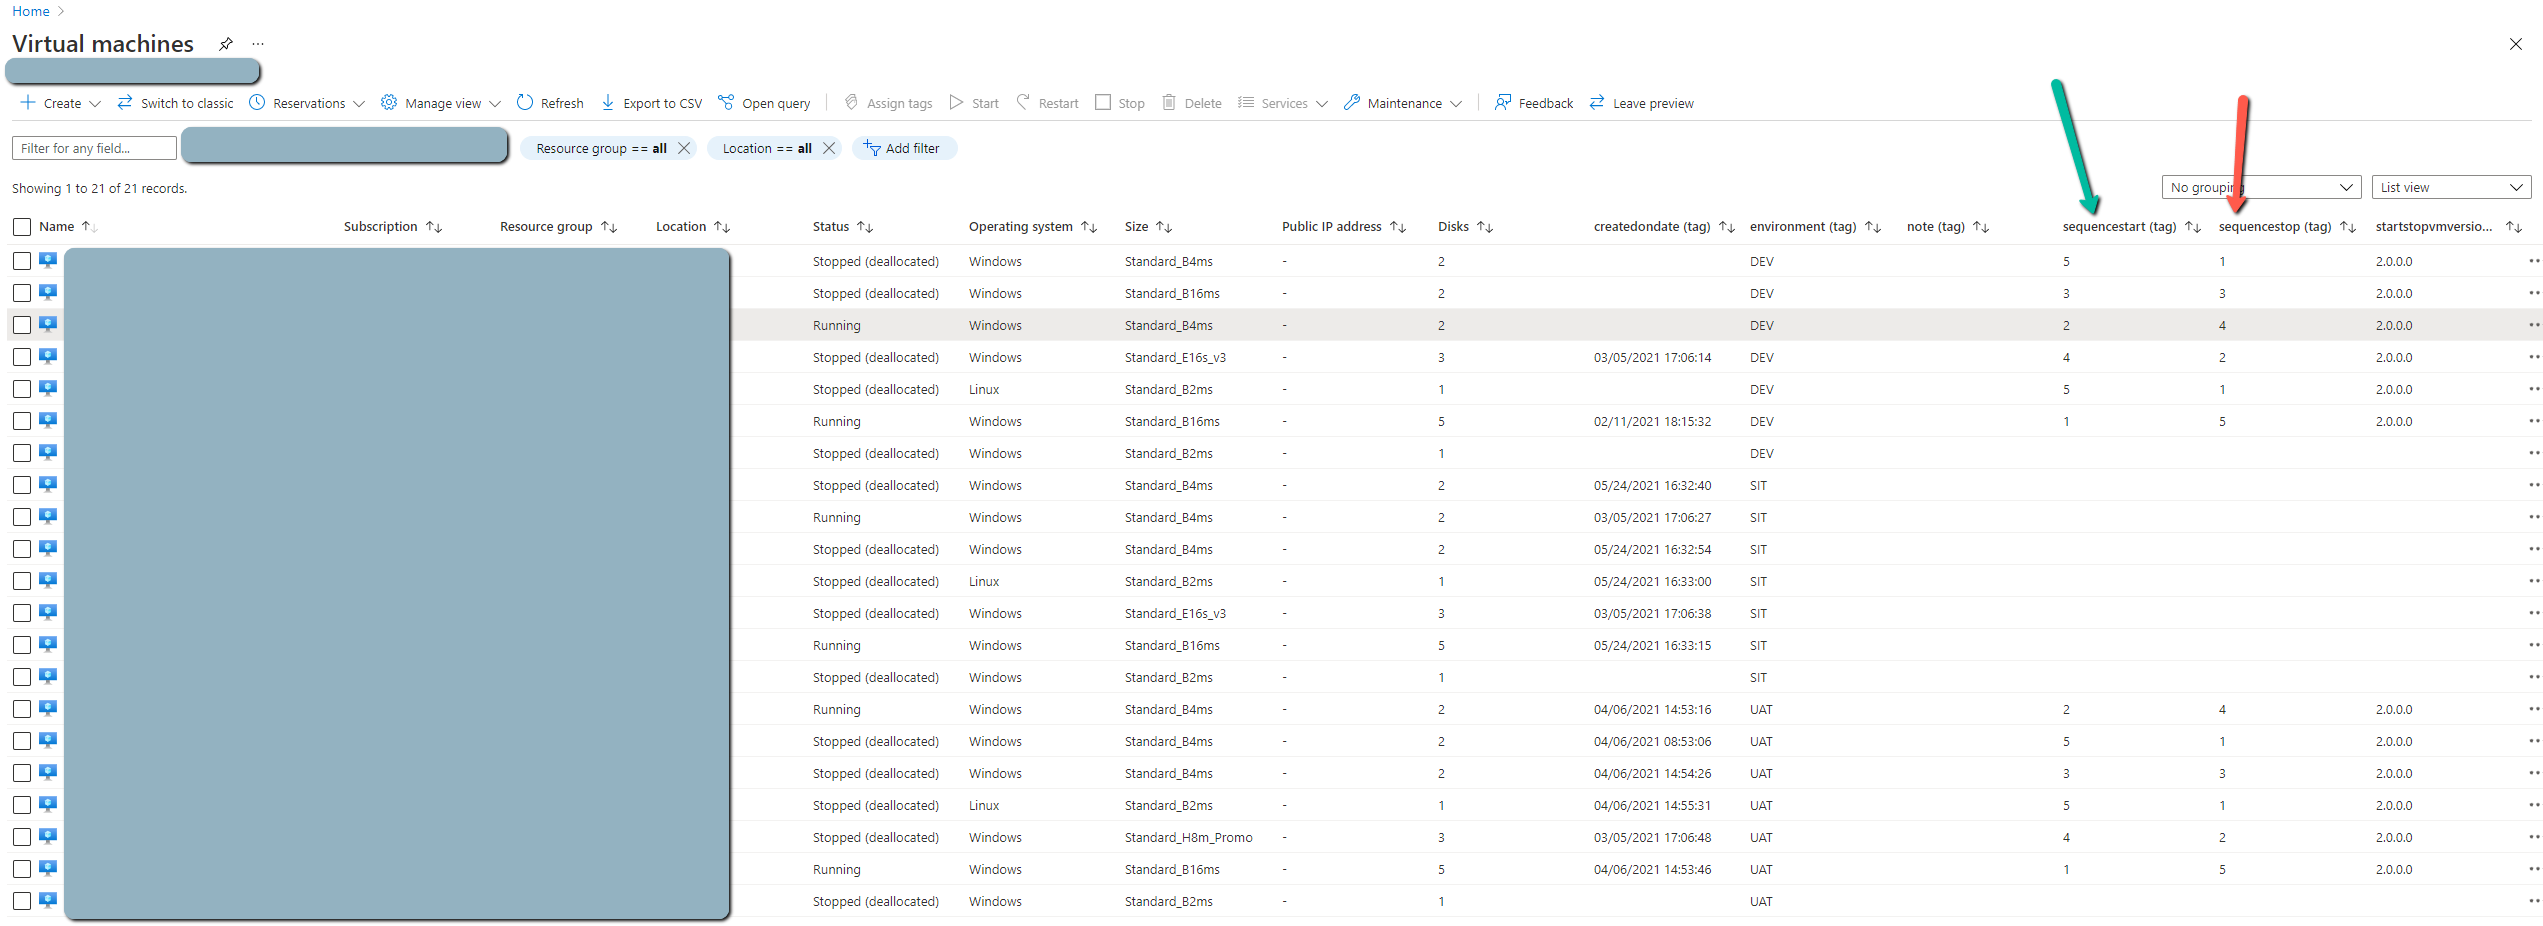Click the Filter for any field input box
Image resolution: width=2543 pixels, height=926 pixels.
click(x=93, y=147)
